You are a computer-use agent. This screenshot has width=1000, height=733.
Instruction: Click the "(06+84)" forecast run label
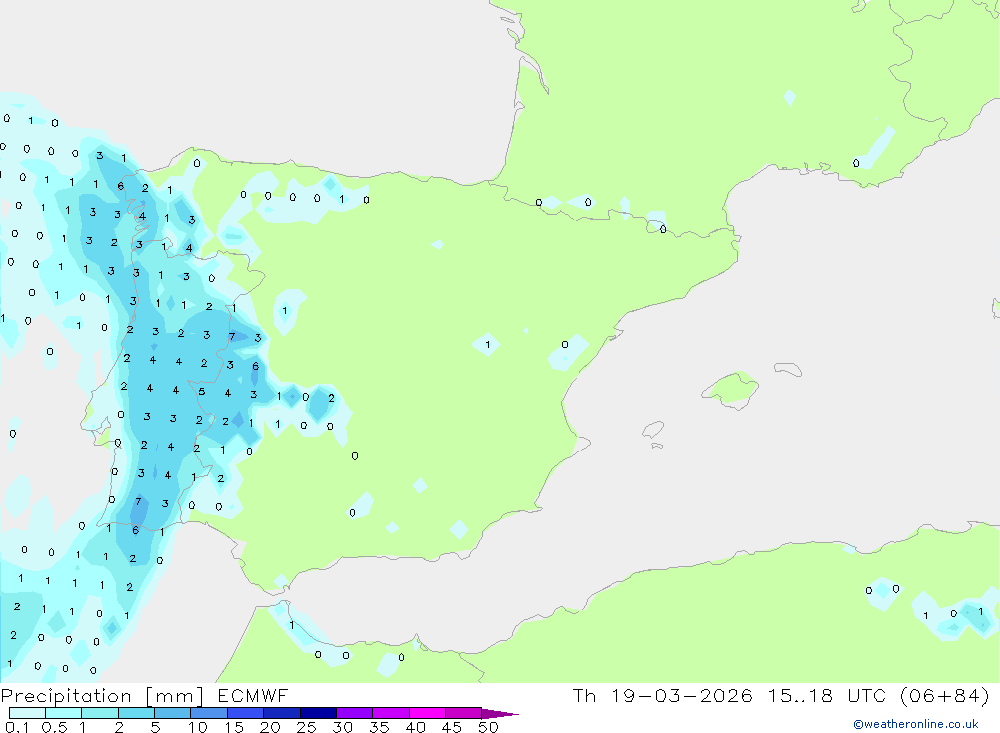click(x=945, y=696)
